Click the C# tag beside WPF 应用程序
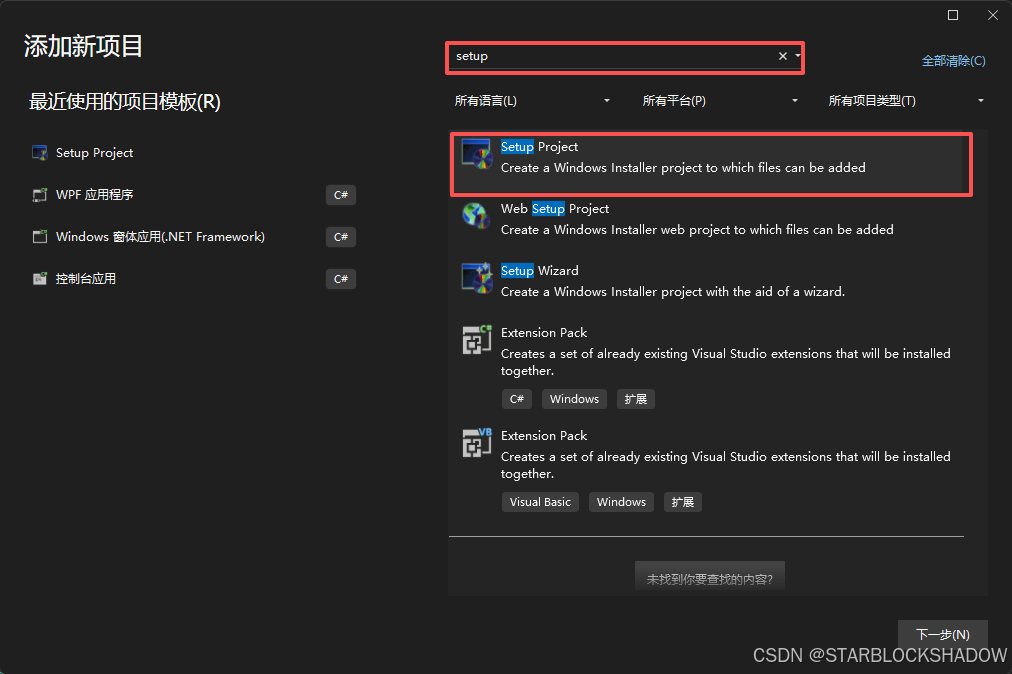Image resolution: width=1012 pixels, height=674 pixels. pyautogui.click(x=341, y=195)
